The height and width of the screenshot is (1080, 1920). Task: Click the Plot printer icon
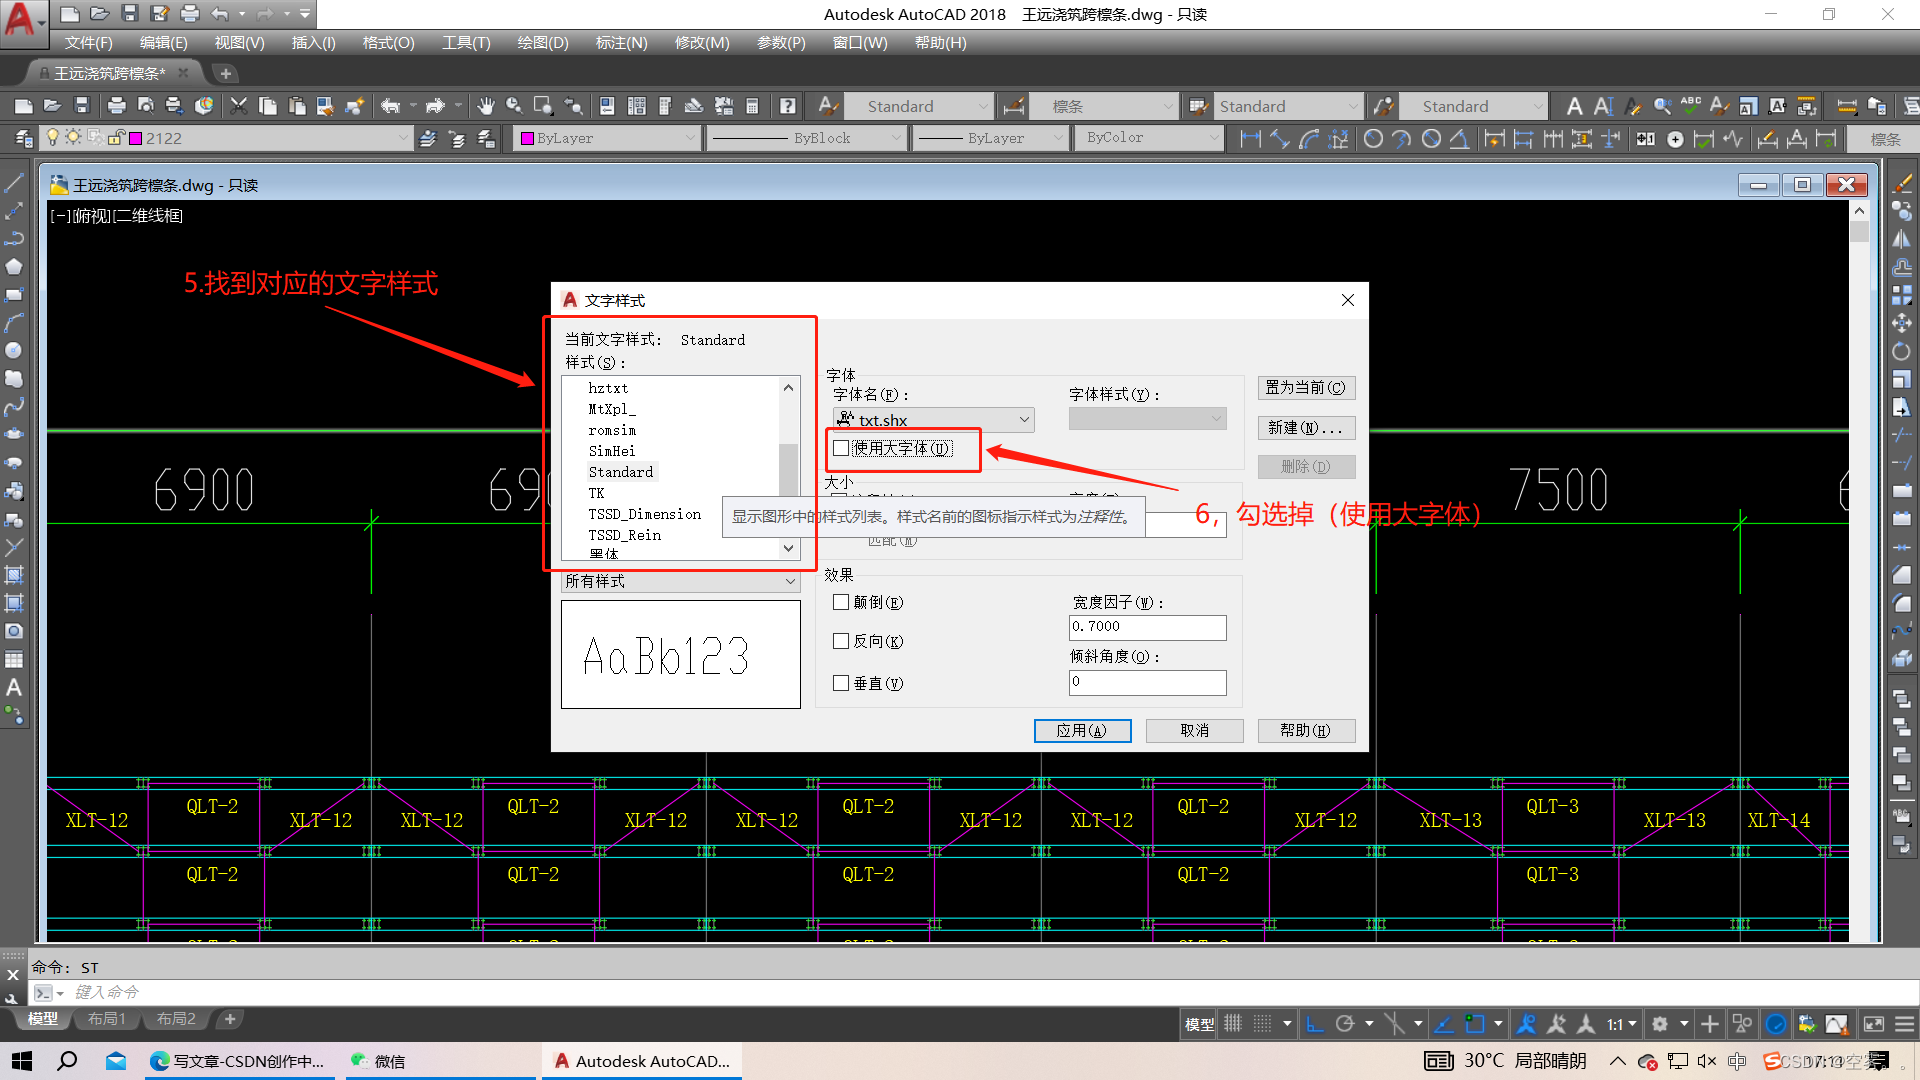coord(116,106)
